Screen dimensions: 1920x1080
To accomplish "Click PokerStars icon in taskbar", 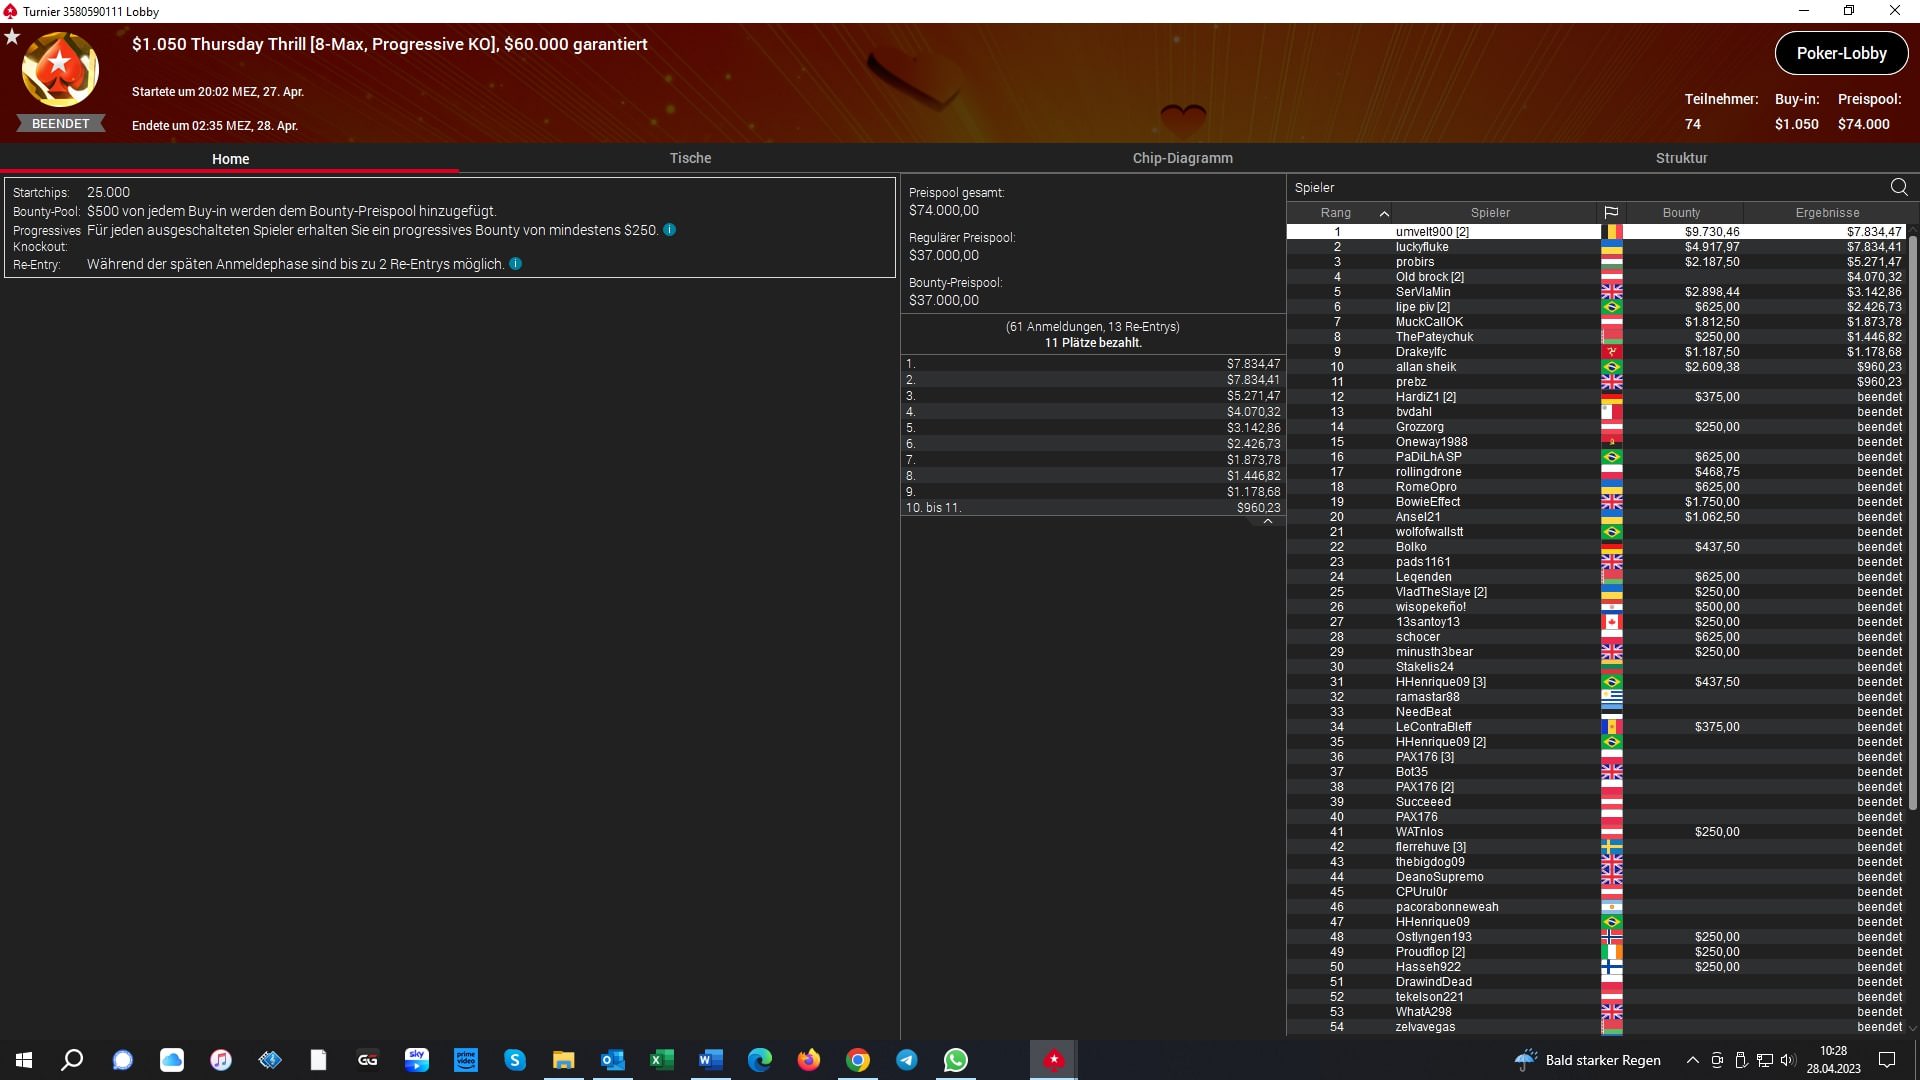I will pos(1053,1060).
